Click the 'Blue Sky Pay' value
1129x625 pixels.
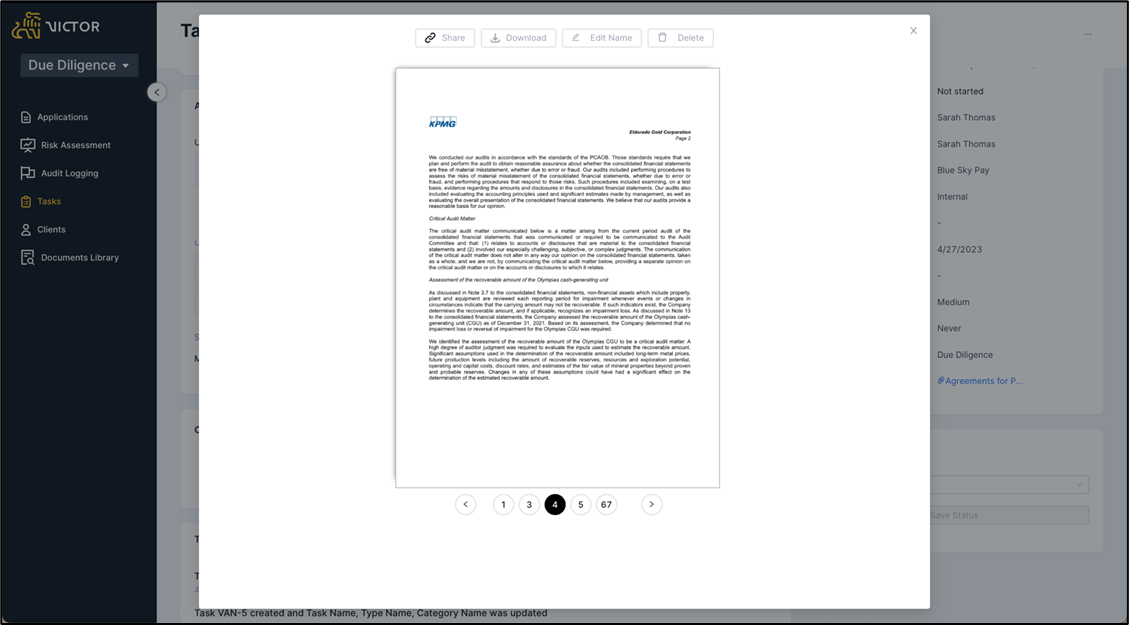pos(963,171)
